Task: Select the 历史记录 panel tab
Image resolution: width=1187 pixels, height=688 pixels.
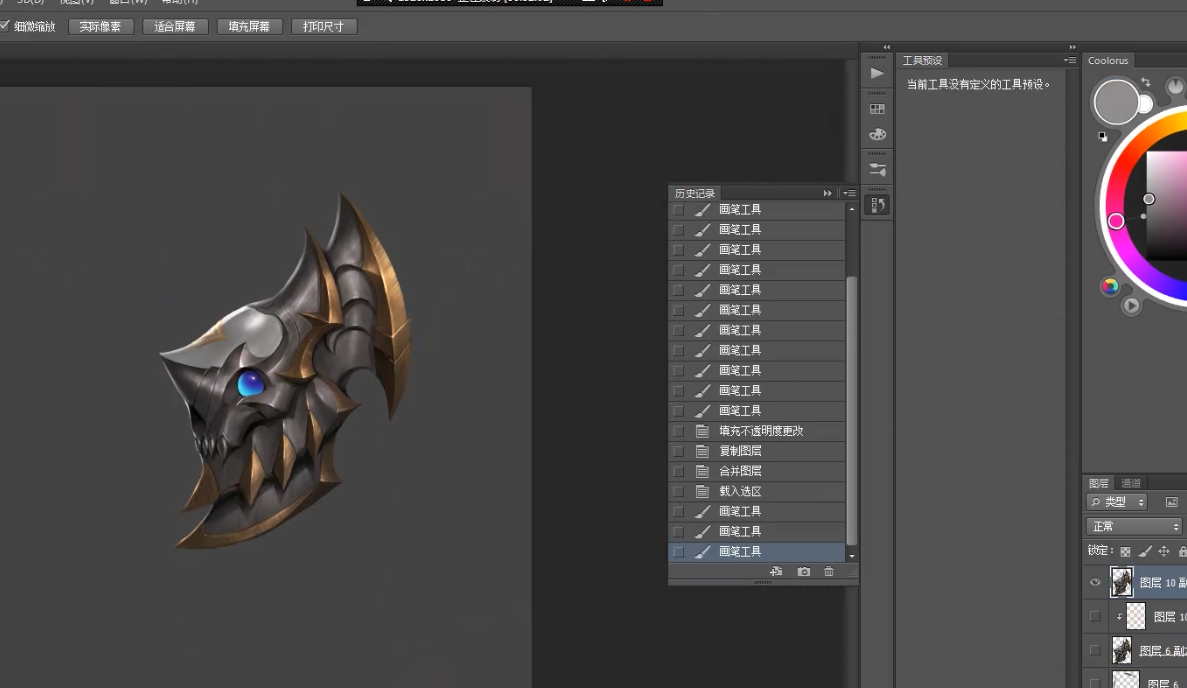Action: click(694, 194)
